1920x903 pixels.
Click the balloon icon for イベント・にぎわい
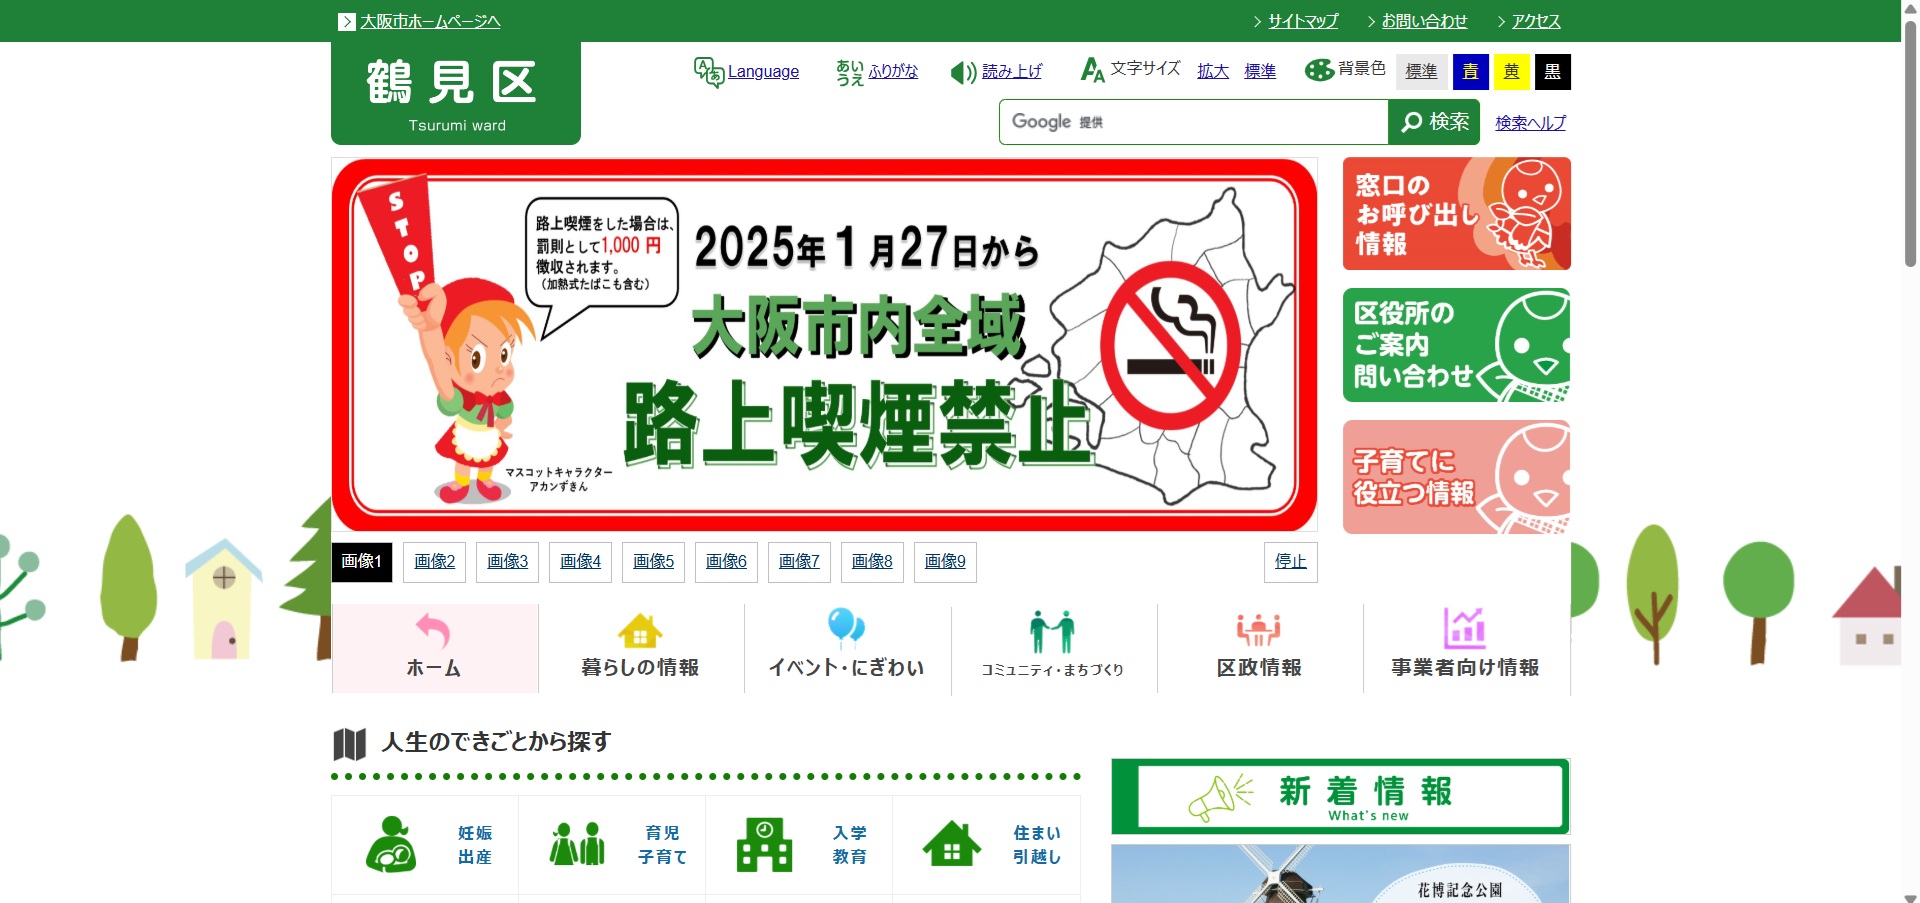coord(846,628)
